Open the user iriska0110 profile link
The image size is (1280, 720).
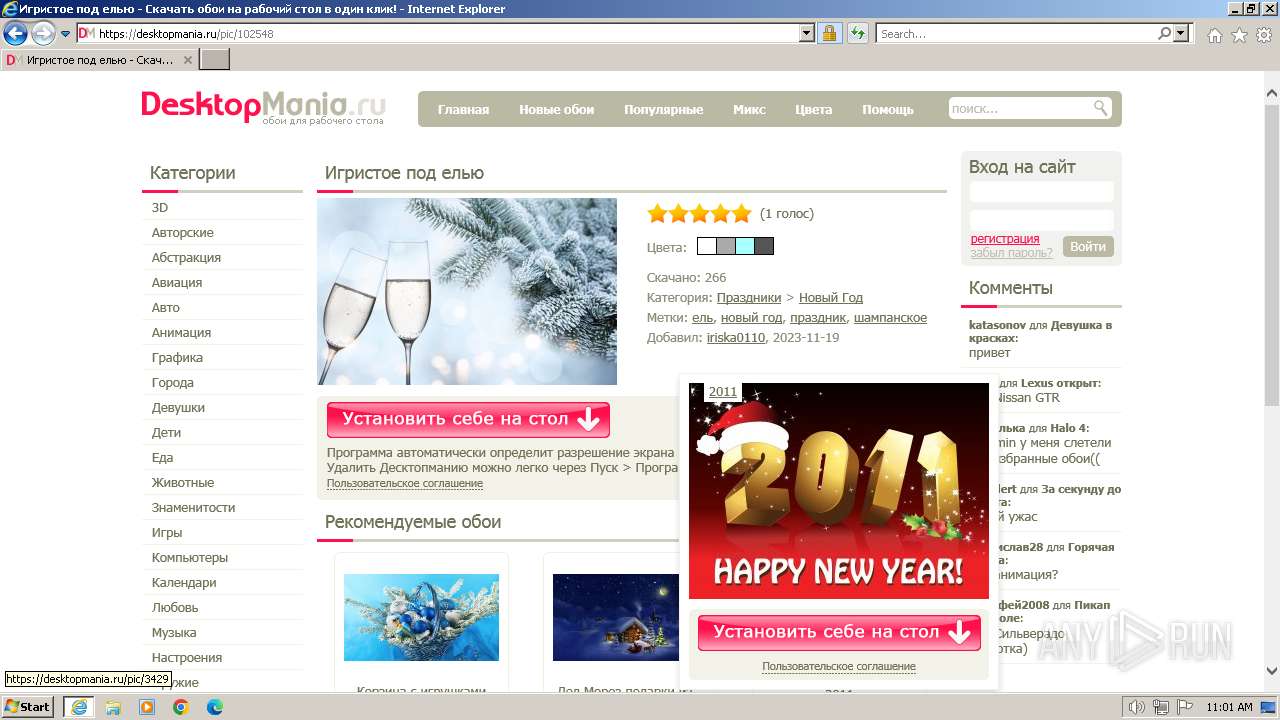coord(735,337)
